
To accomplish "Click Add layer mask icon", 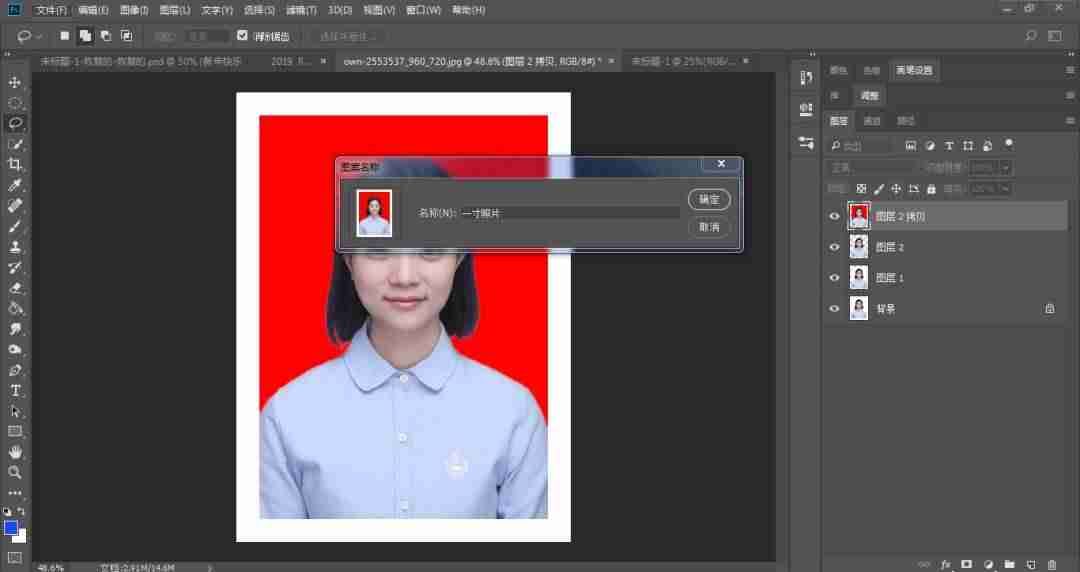I will click(966, 564).
